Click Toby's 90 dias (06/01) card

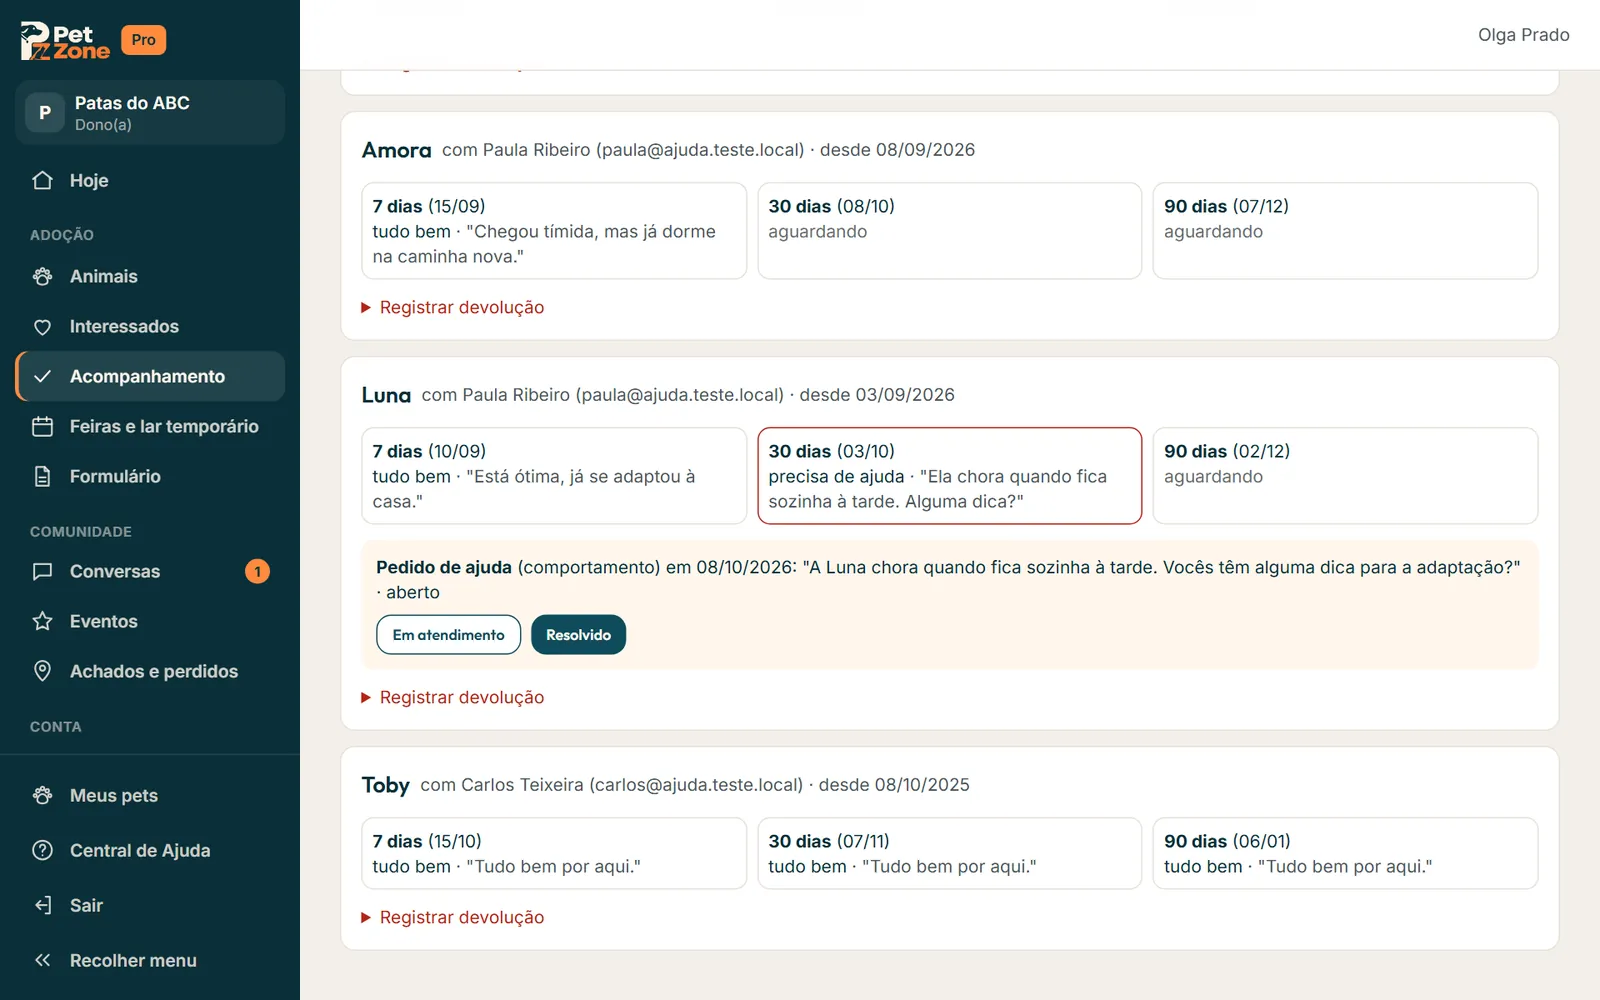(x=1345, y=854)
